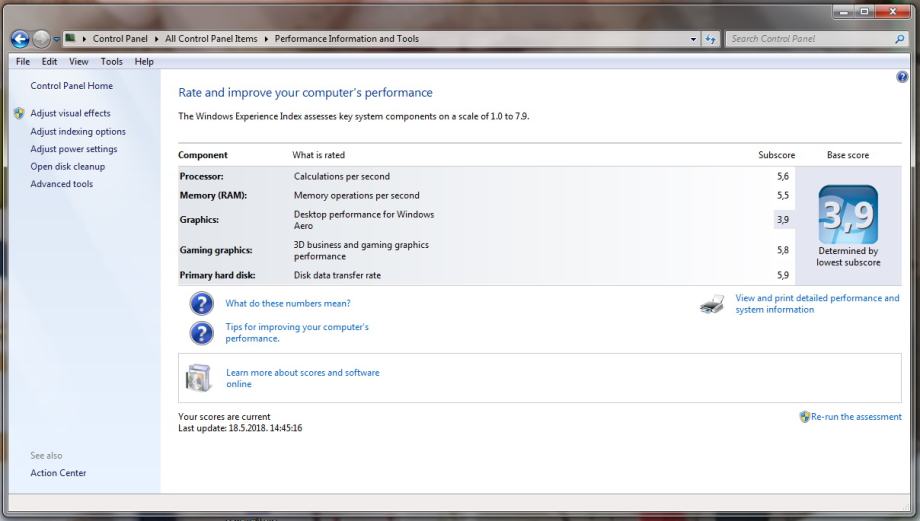This screenshot has width=920, height=521.
Task: Click the printer icon
Action: click(712, 304)
